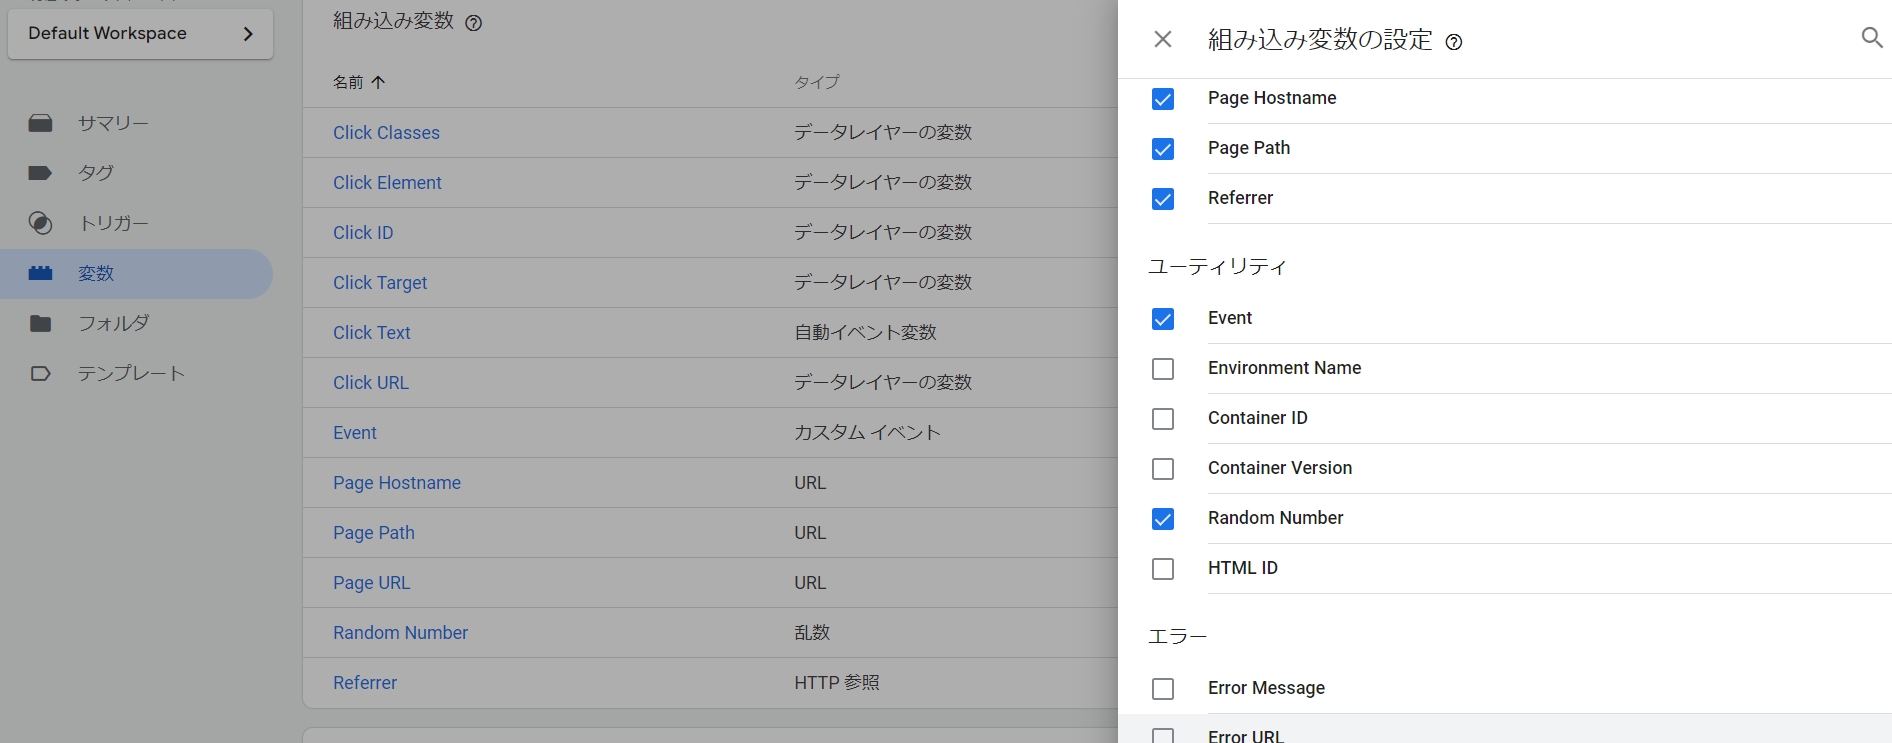Open テンプレート section in sidebar
The width and height of the screenshot is (1892, 743).
[x=131, y=373]
